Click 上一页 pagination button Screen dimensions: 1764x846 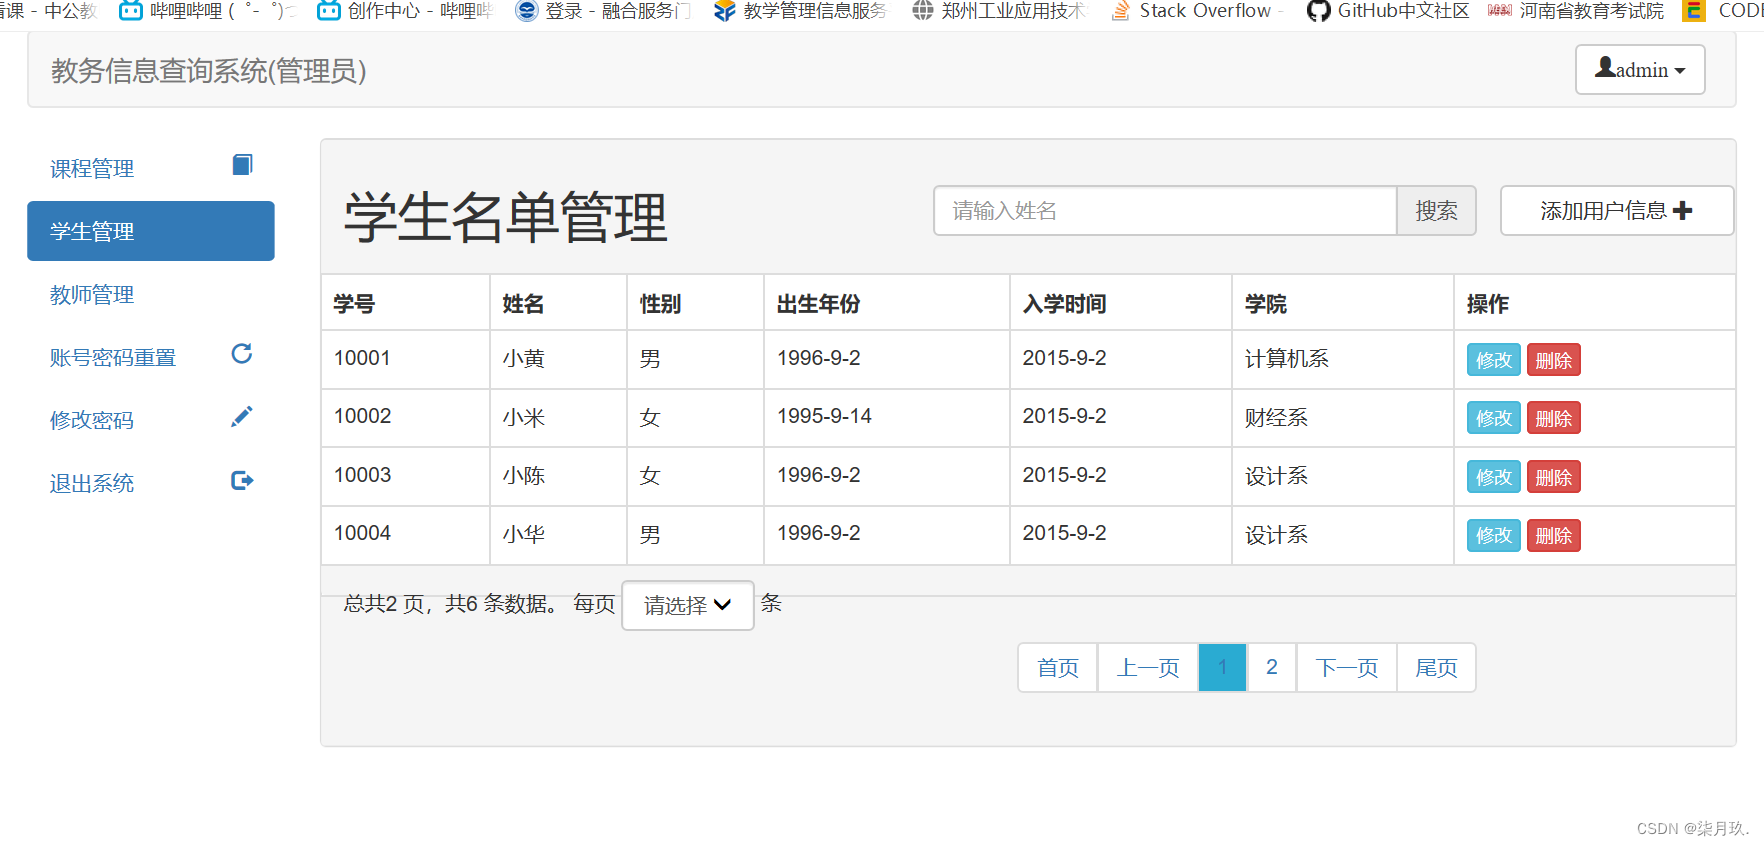pos(1148,667)
